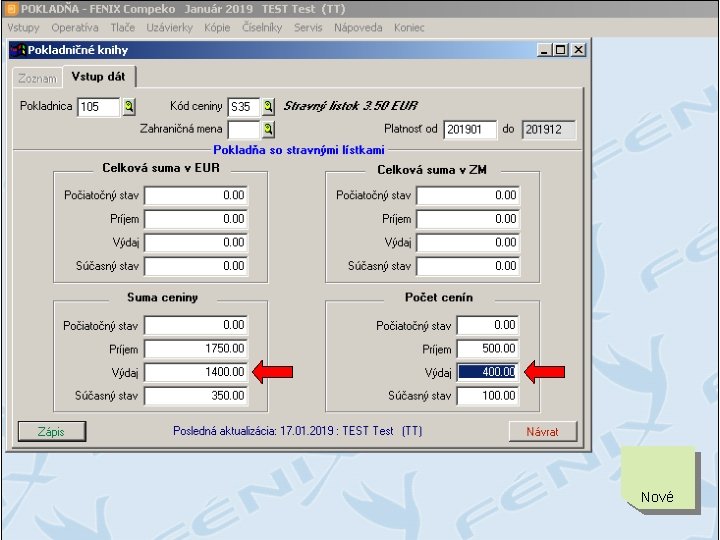This screenshot has height=540, width=720.
Task: Switch to the Zoznam tab
Action: click(x=37, y=79)
